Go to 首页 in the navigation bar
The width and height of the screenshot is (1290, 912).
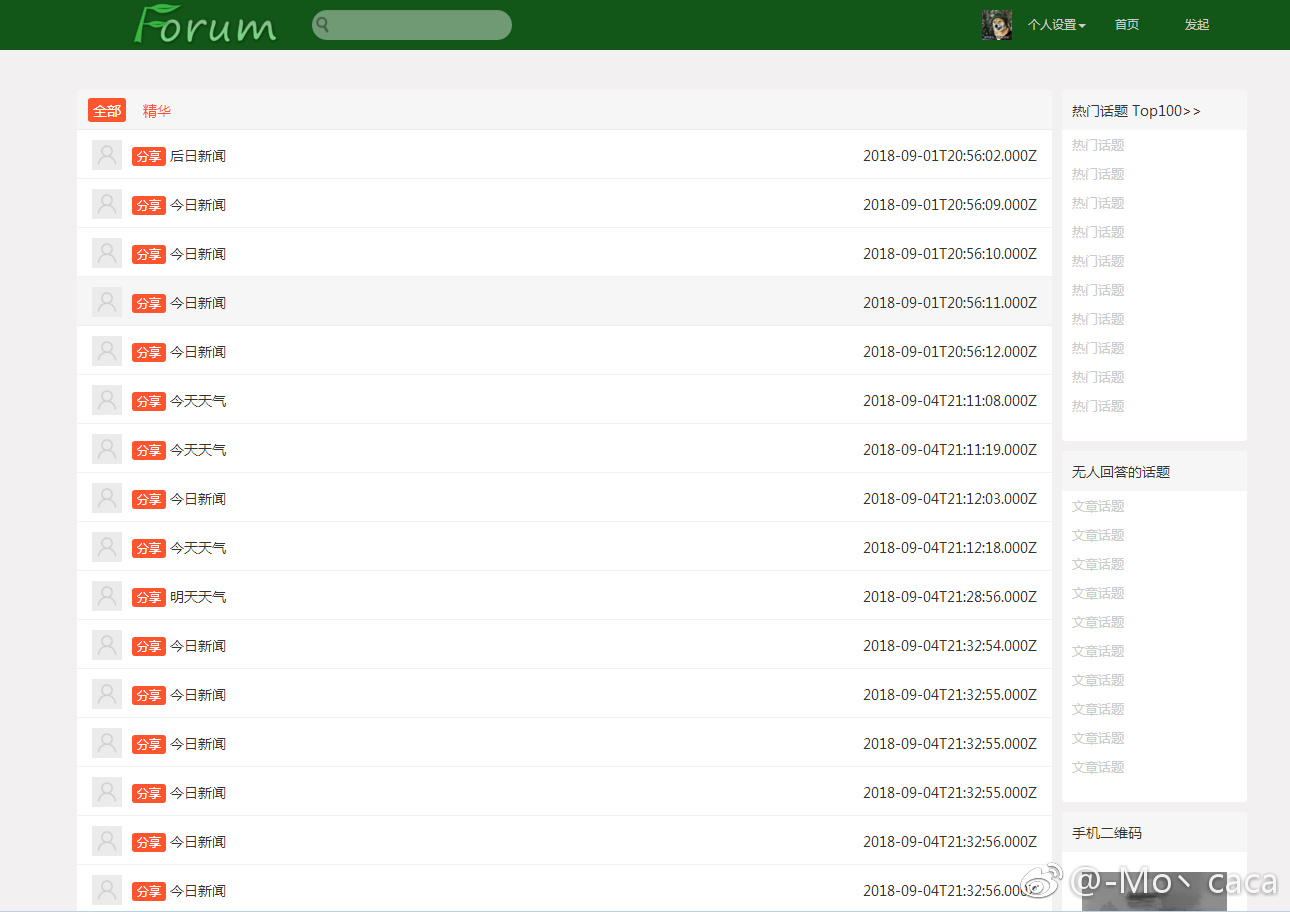(1127, 25)
